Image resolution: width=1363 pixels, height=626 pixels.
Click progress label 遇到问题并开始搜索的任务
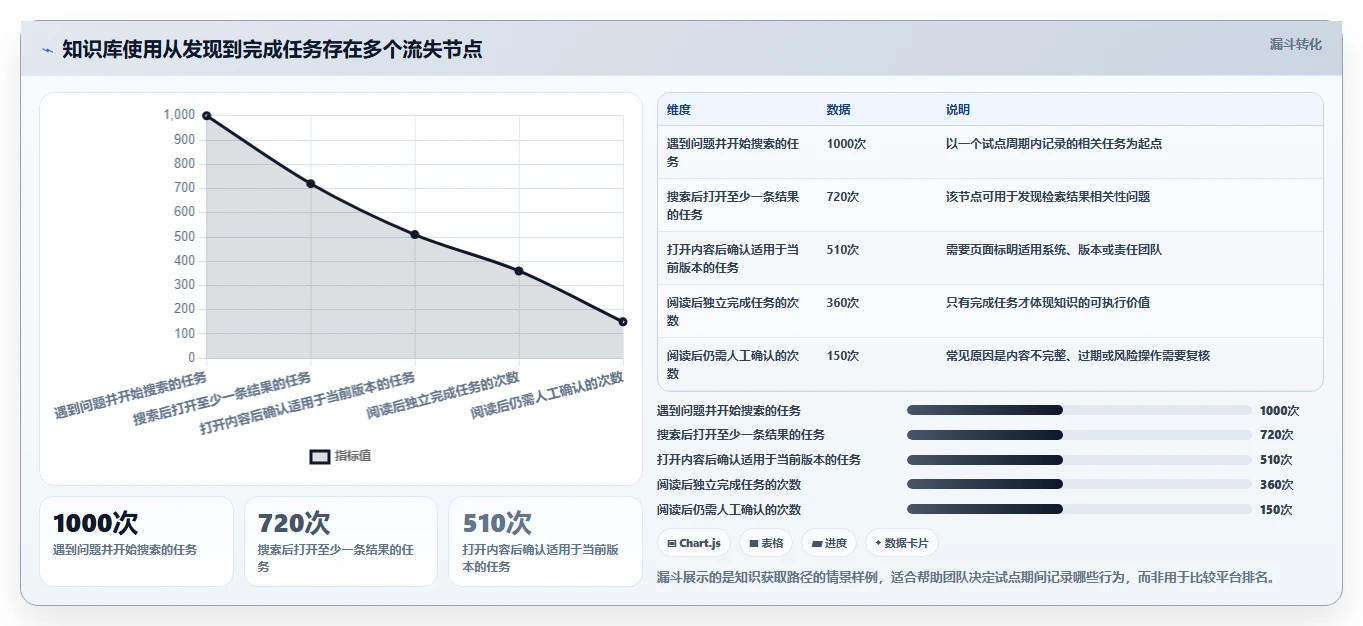coord(729,411)
